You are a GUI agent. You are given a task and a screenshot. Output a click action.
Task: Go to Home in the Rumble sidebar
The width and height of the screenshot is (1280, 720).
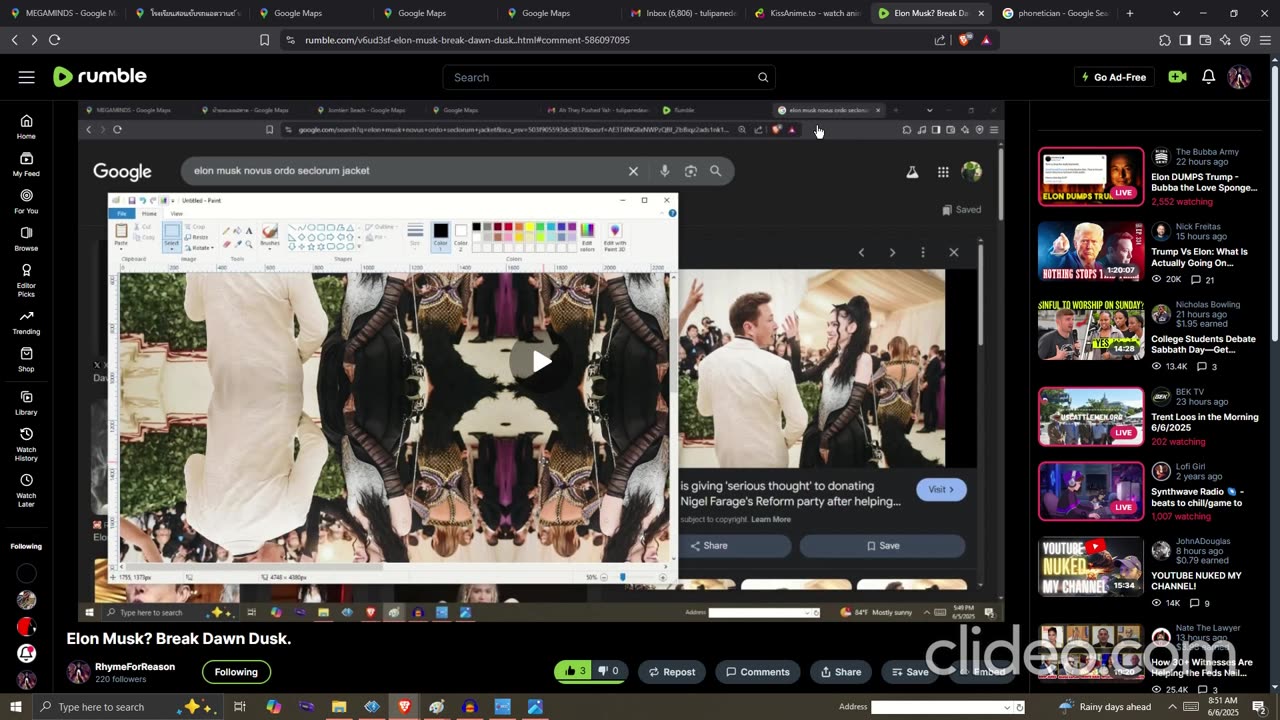coord(26,127)
